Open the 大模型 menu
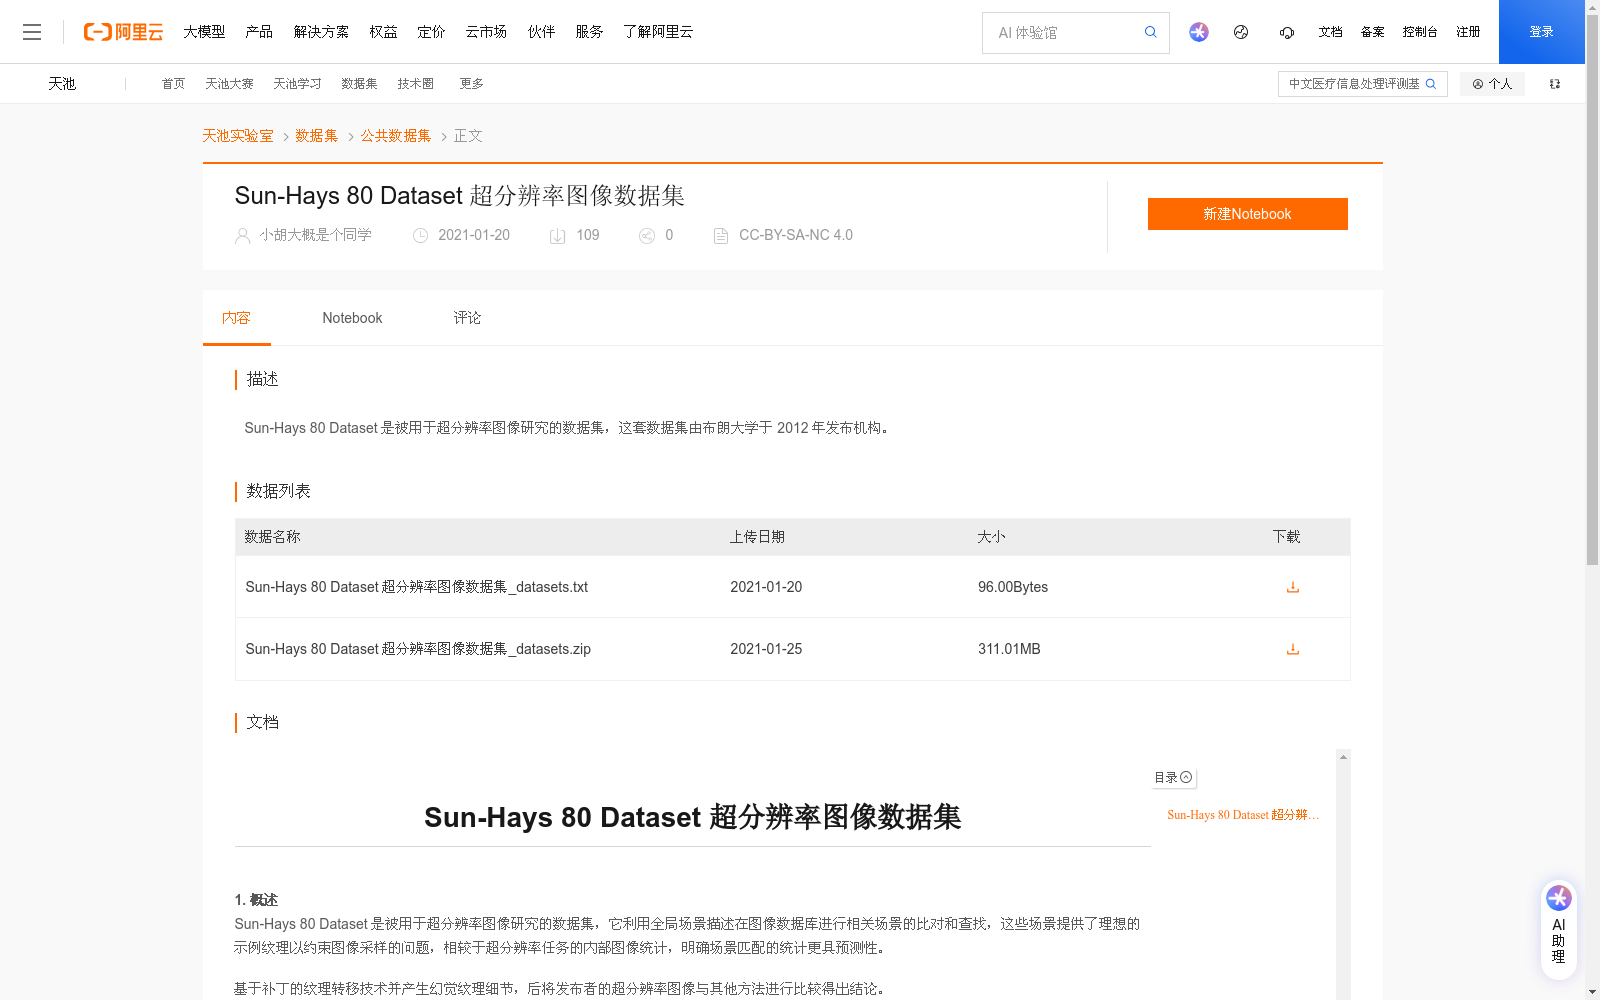The width and height of the screenshot is (1600, 1000). [x=204, y=32]
